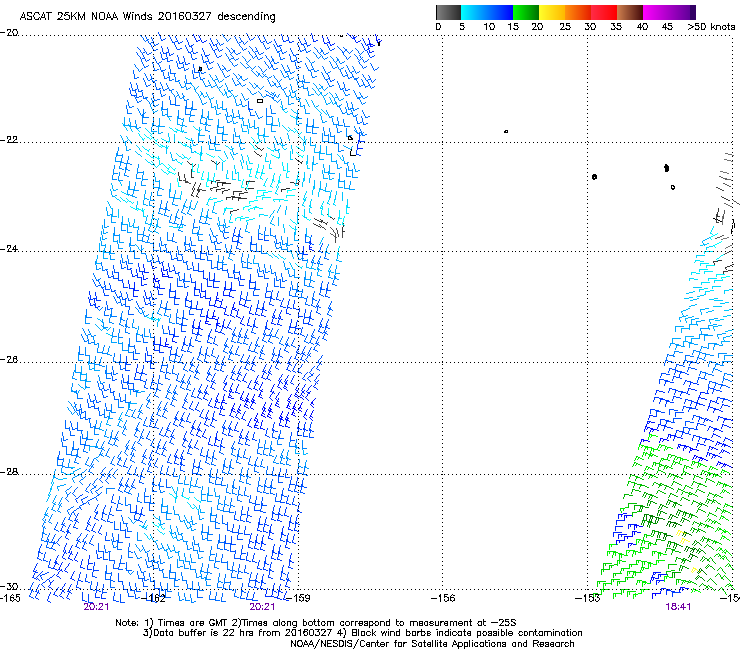Click the 20:21 time label nearest -165
The height and width of the screenshot is (650, 740).
click(x=96, y=607)
